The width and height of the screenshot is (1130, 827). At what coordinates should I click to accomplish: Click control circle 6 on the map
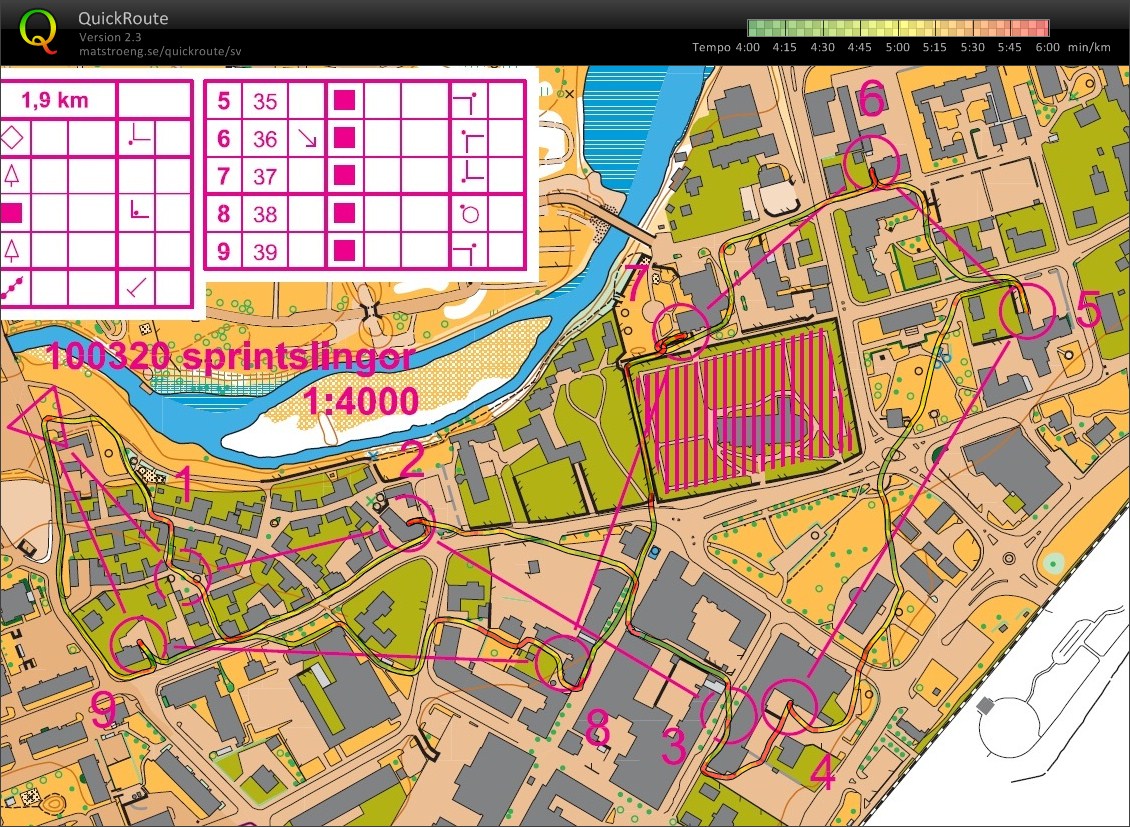tap(871, 163)
